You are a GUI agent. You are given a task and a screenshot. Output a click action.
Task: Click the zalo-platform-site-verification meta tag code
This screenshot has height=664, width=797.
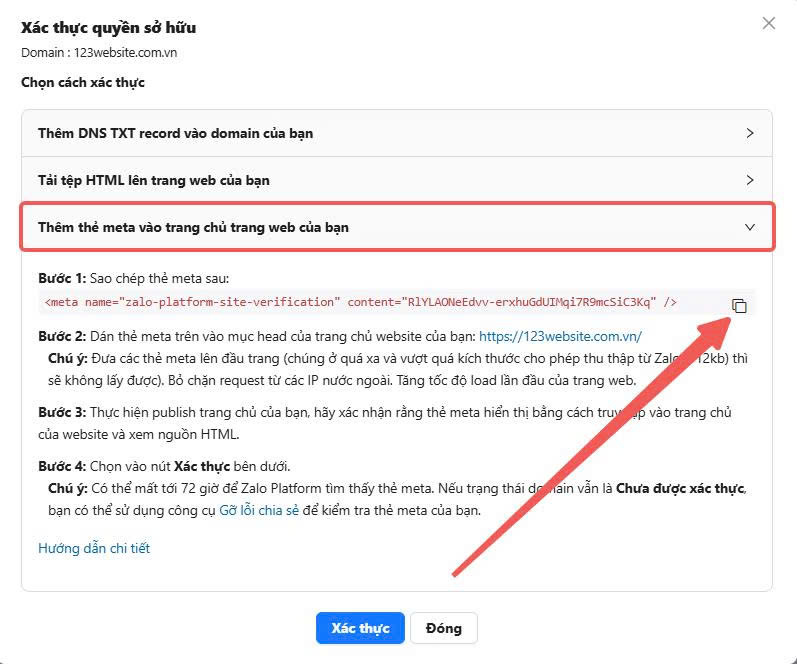[360, 302]
